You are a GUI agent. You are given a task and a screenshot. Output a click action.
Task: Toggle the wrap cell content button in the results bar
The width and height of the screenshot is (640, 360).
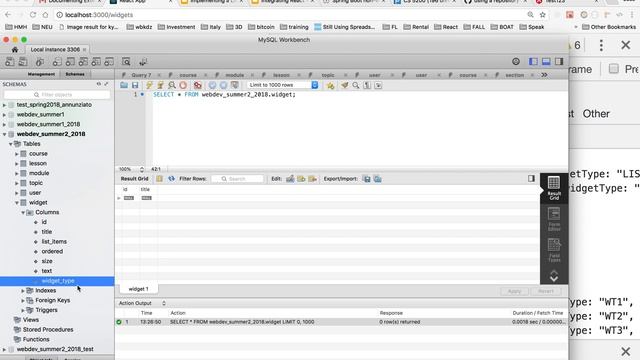[531, 178]
